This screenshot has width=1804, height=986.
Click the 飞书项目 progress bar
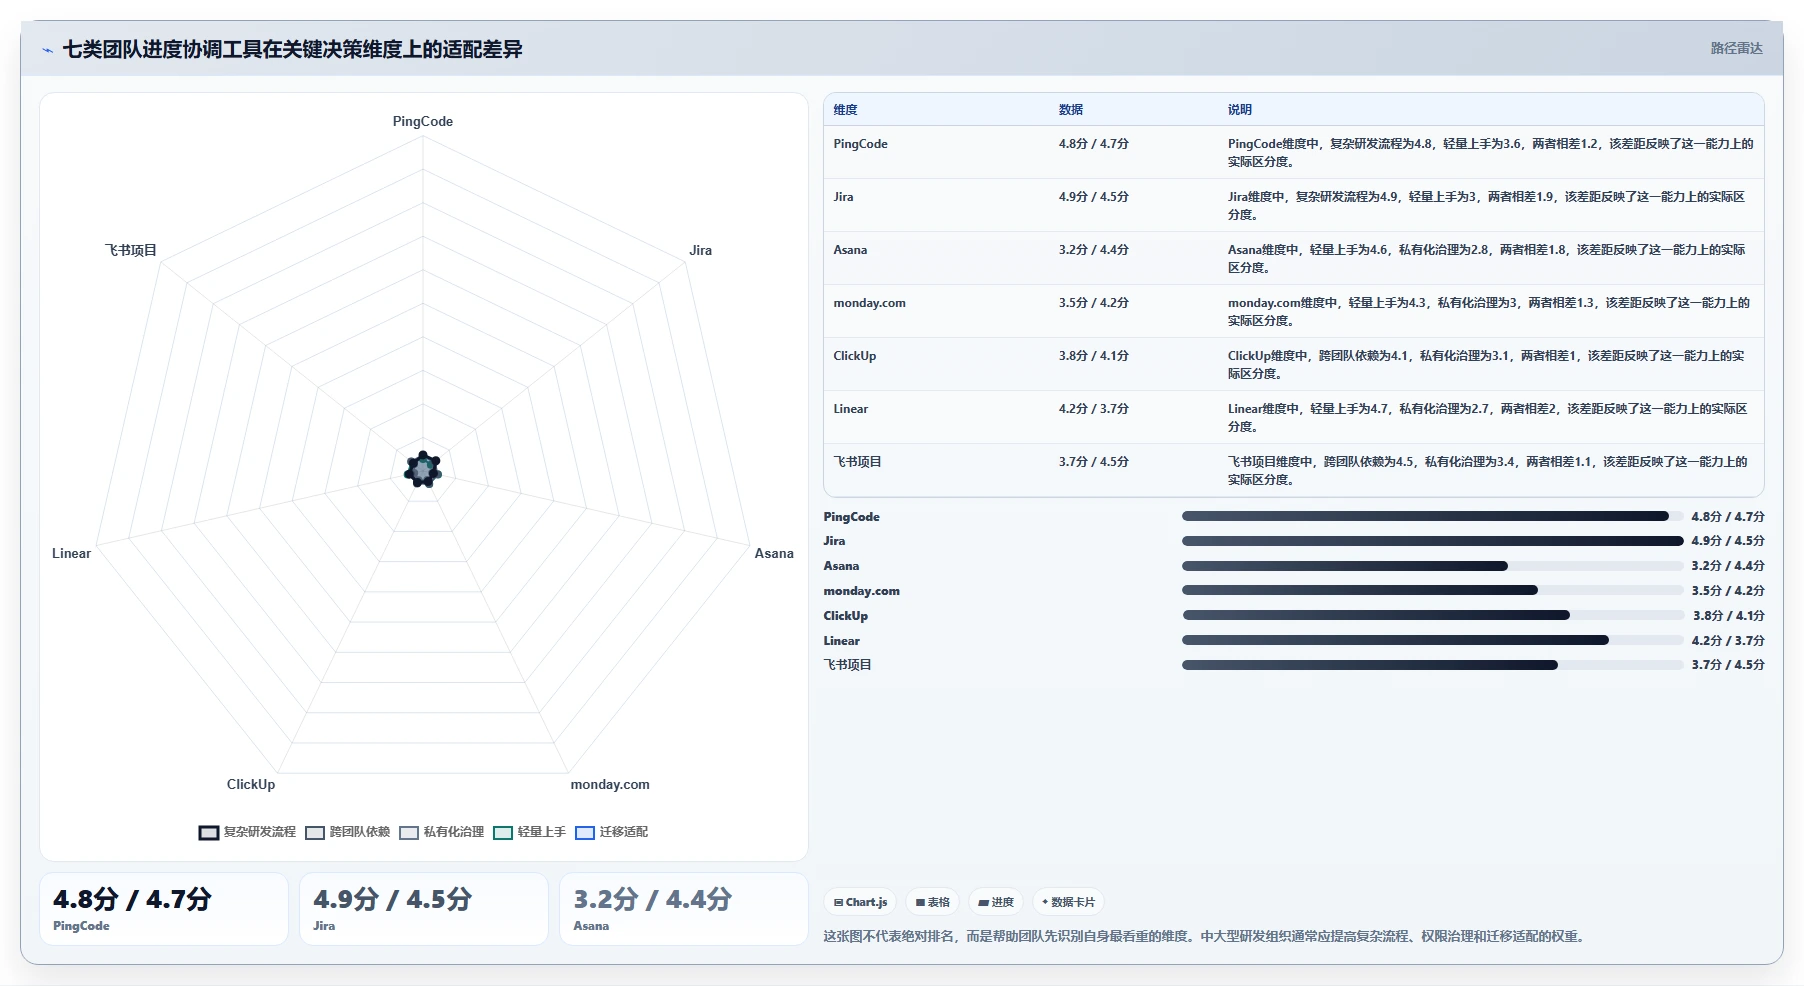click(x=1432, y=665)
